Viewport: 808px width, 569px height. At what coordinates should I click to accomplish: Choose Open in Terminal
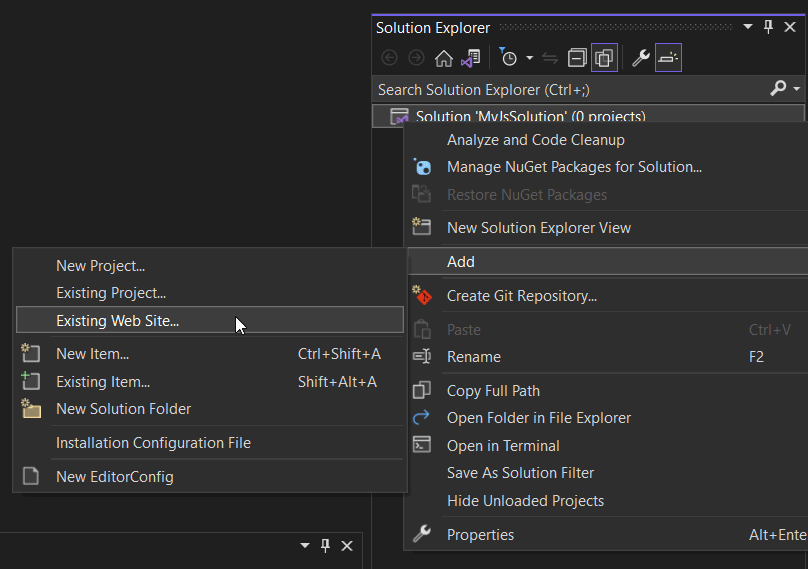503,446
